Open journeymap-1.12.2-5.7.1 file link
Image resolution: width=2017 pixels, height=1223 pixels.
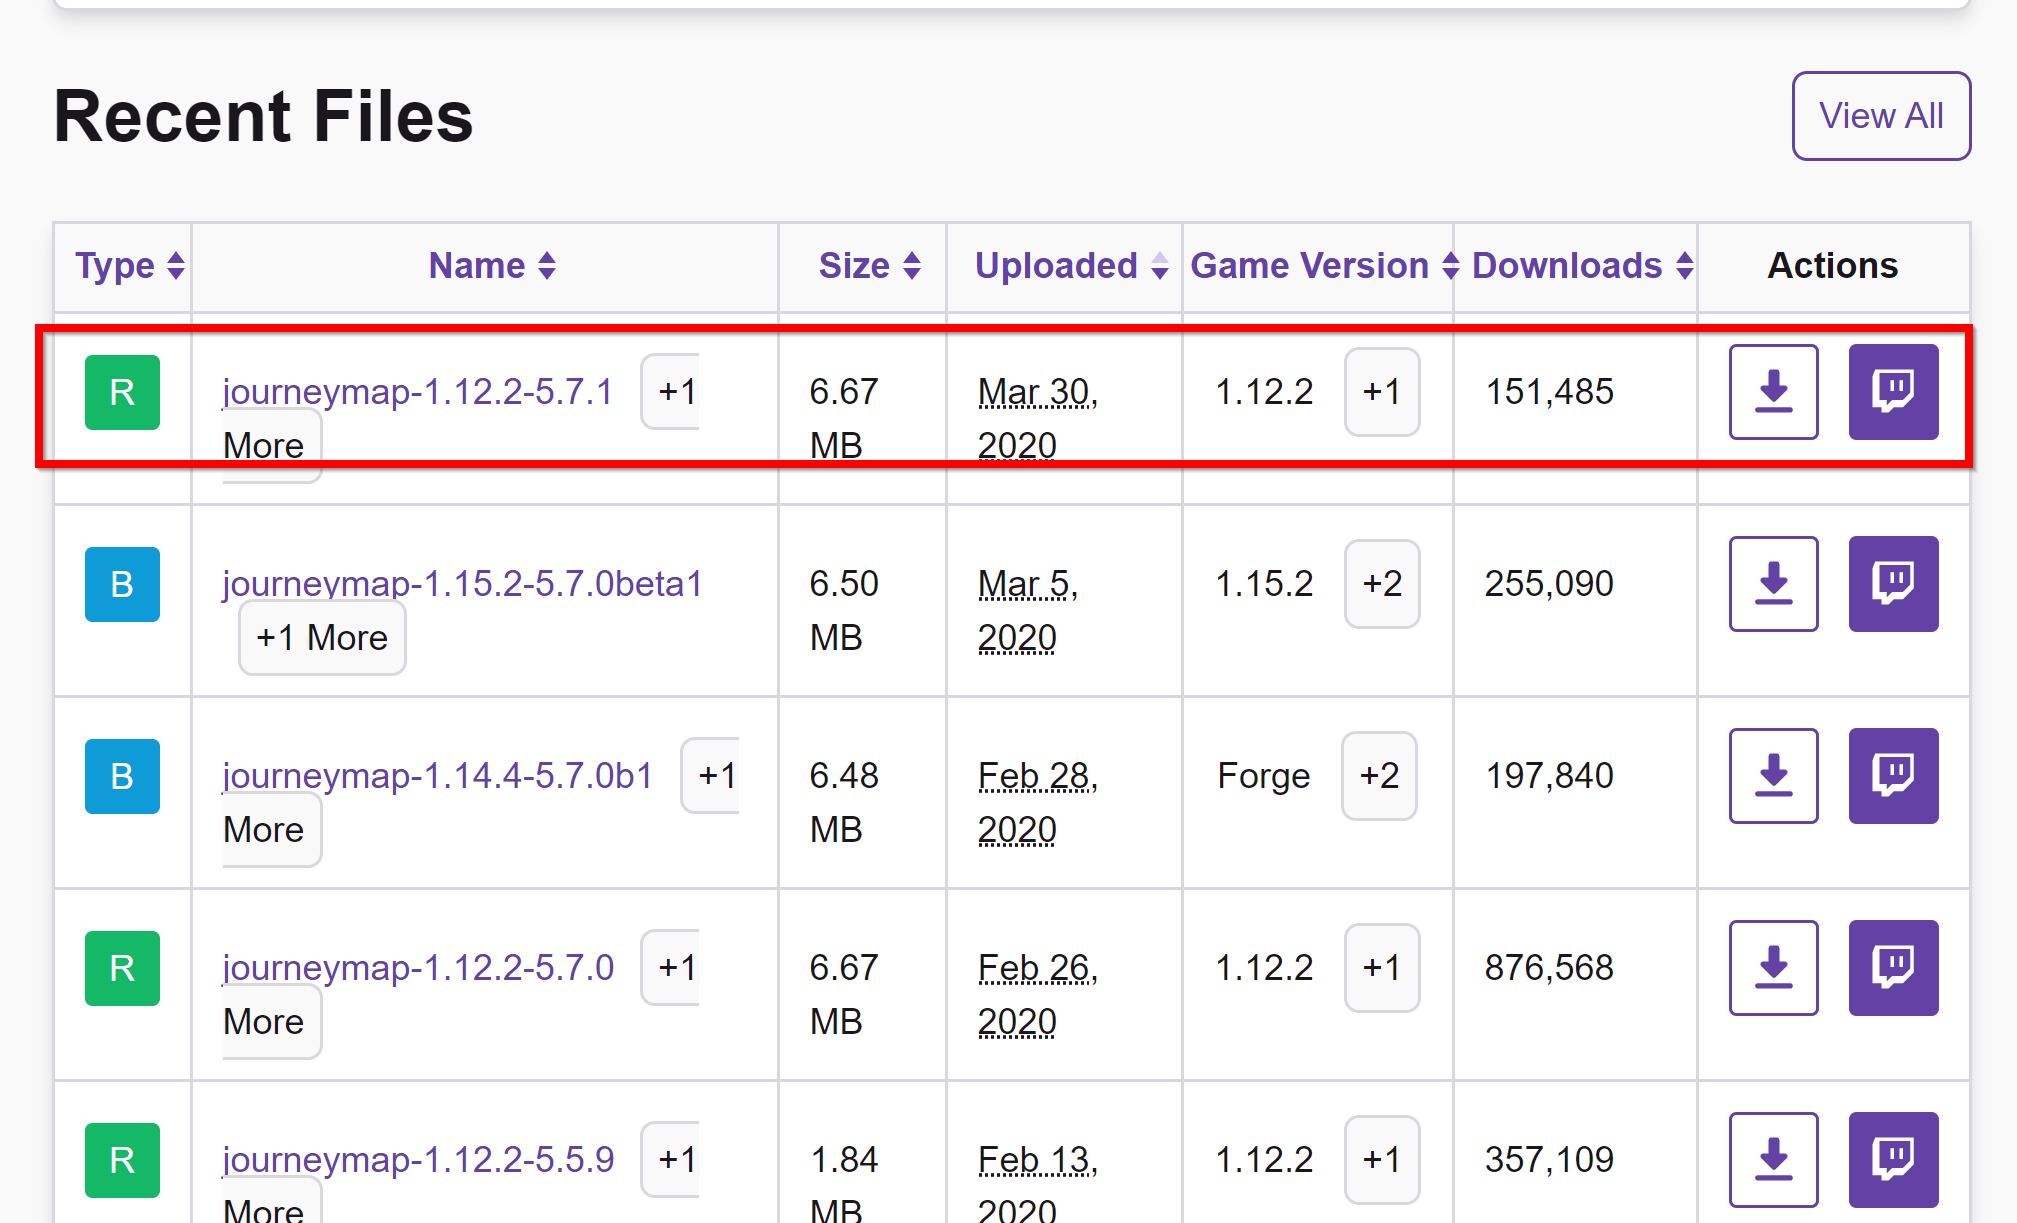(x=417, y=392)
